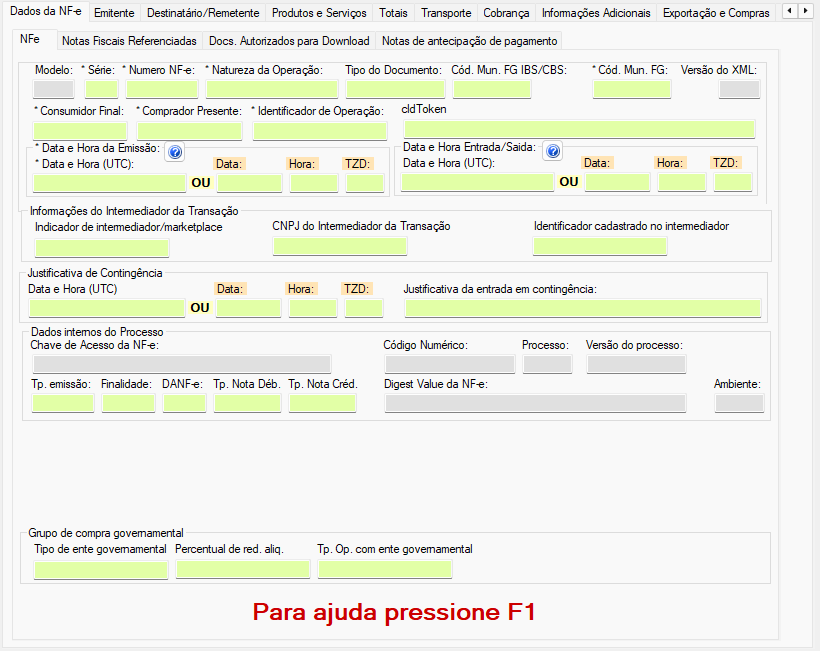Open the Comprador Presente field
Screen dimensions: 820x651
click(189, 131)
